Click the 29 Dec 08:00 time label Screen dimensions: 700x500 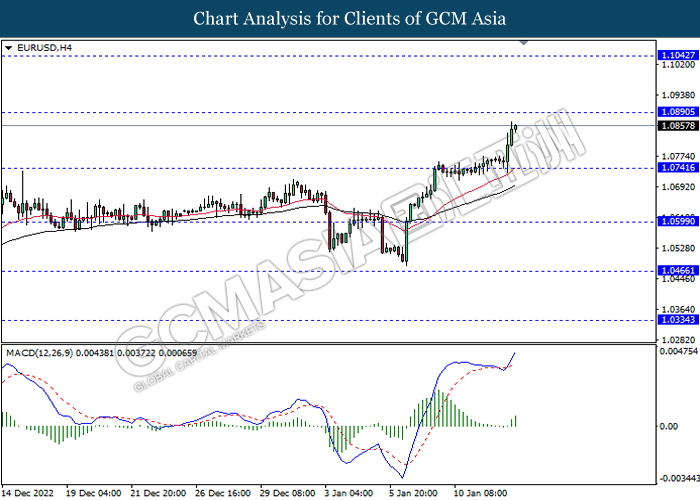point(288,493)
